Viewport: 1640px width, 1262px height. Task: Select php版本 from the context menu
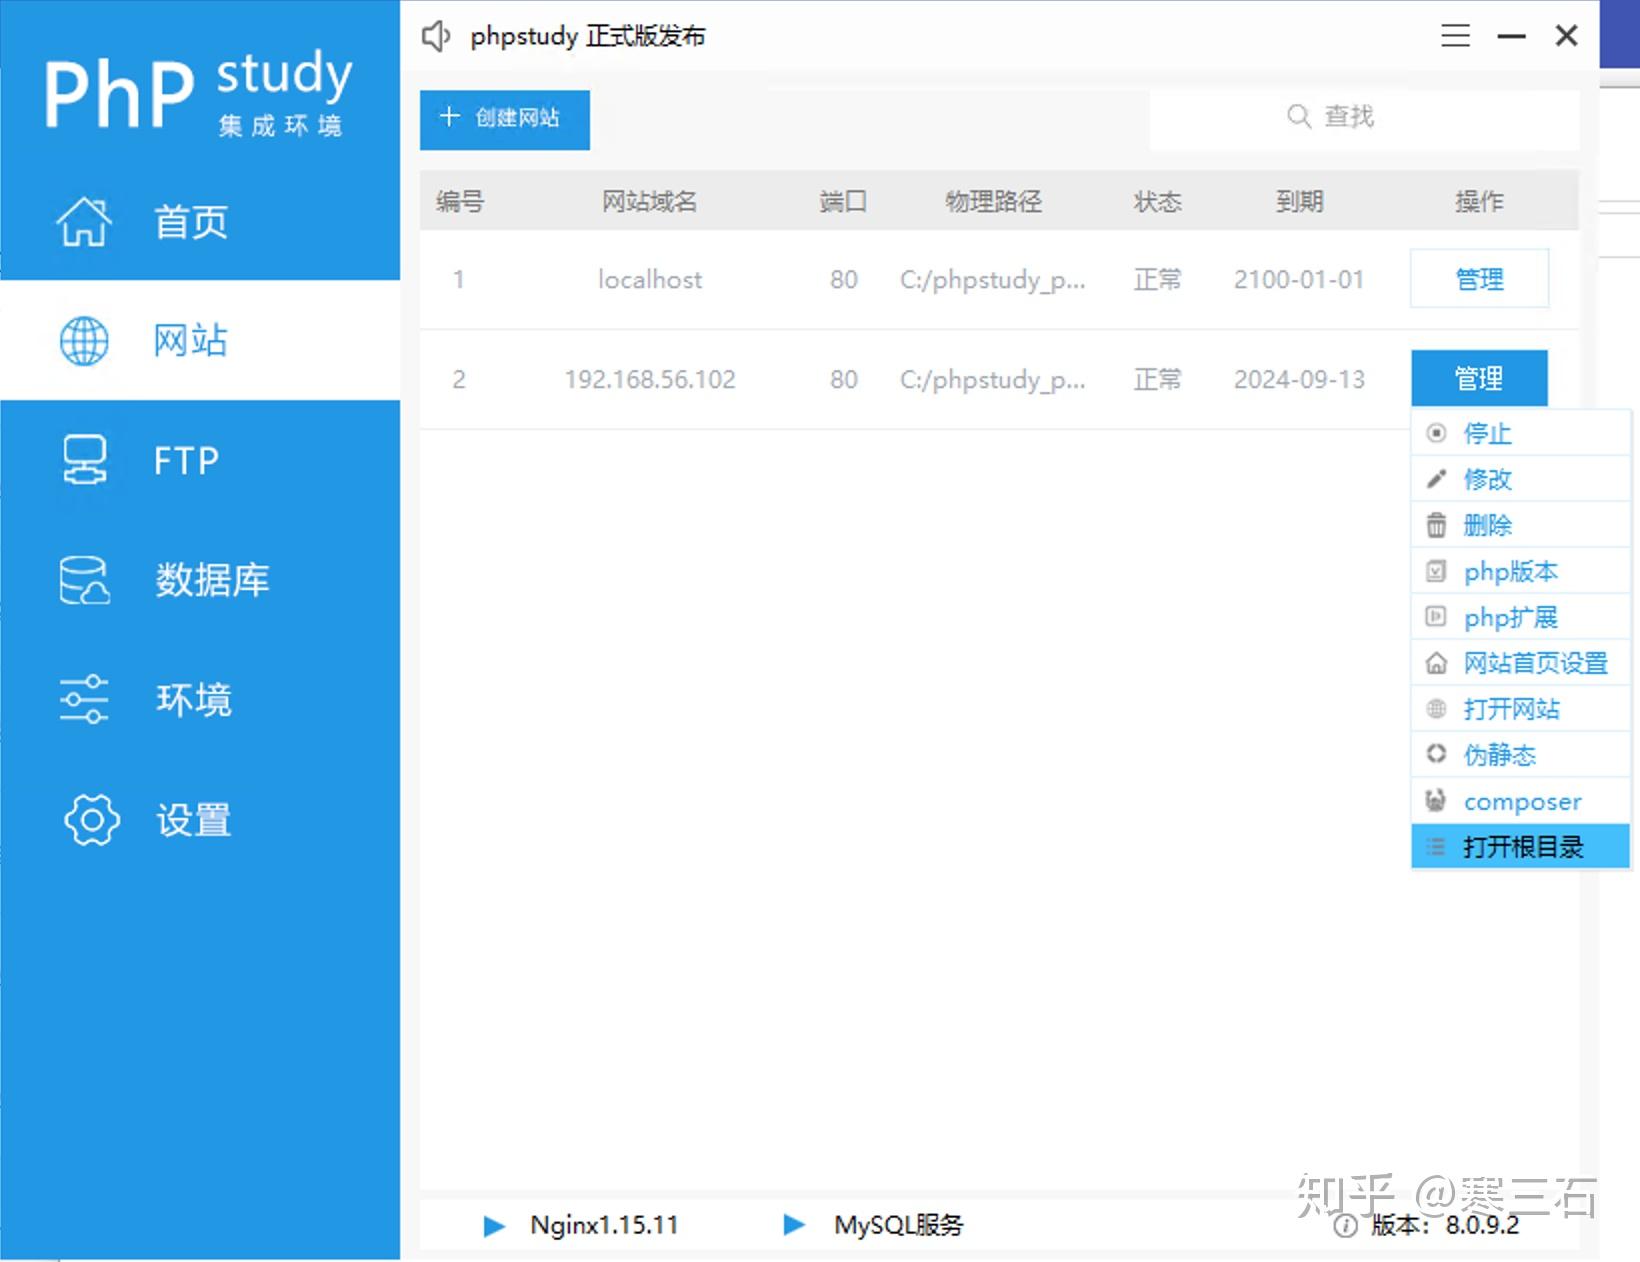click(1510, 571)
